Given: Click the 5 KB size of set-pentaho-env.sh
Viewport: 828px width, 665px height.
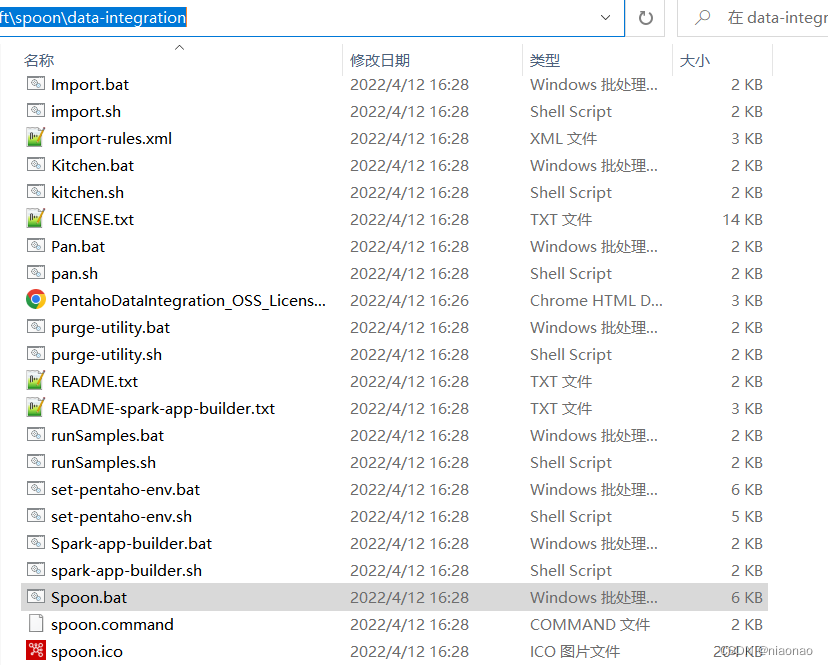Looking at the screenshot, I should point(747,516).
